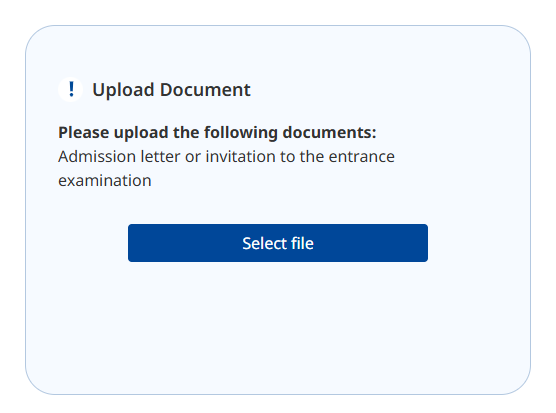Click the word 'file' on the blue button
The image size is (556, 413).
click(302, 243)
